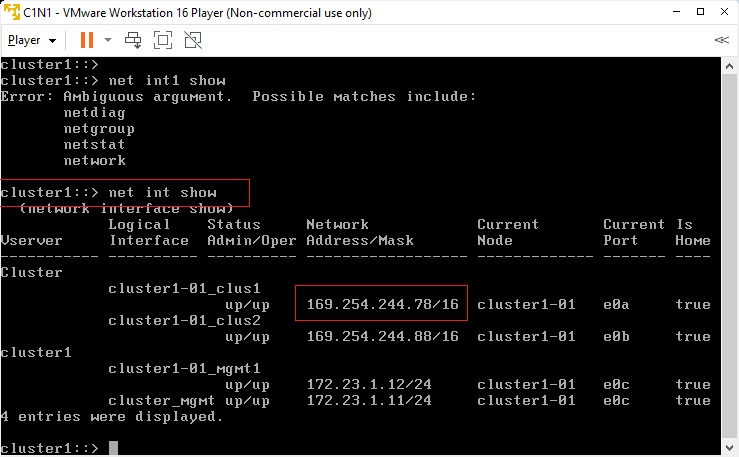The image size is (739, 457).
Task: Pause the virtual machine with the orange button
Action: click(x=87, y=41)
